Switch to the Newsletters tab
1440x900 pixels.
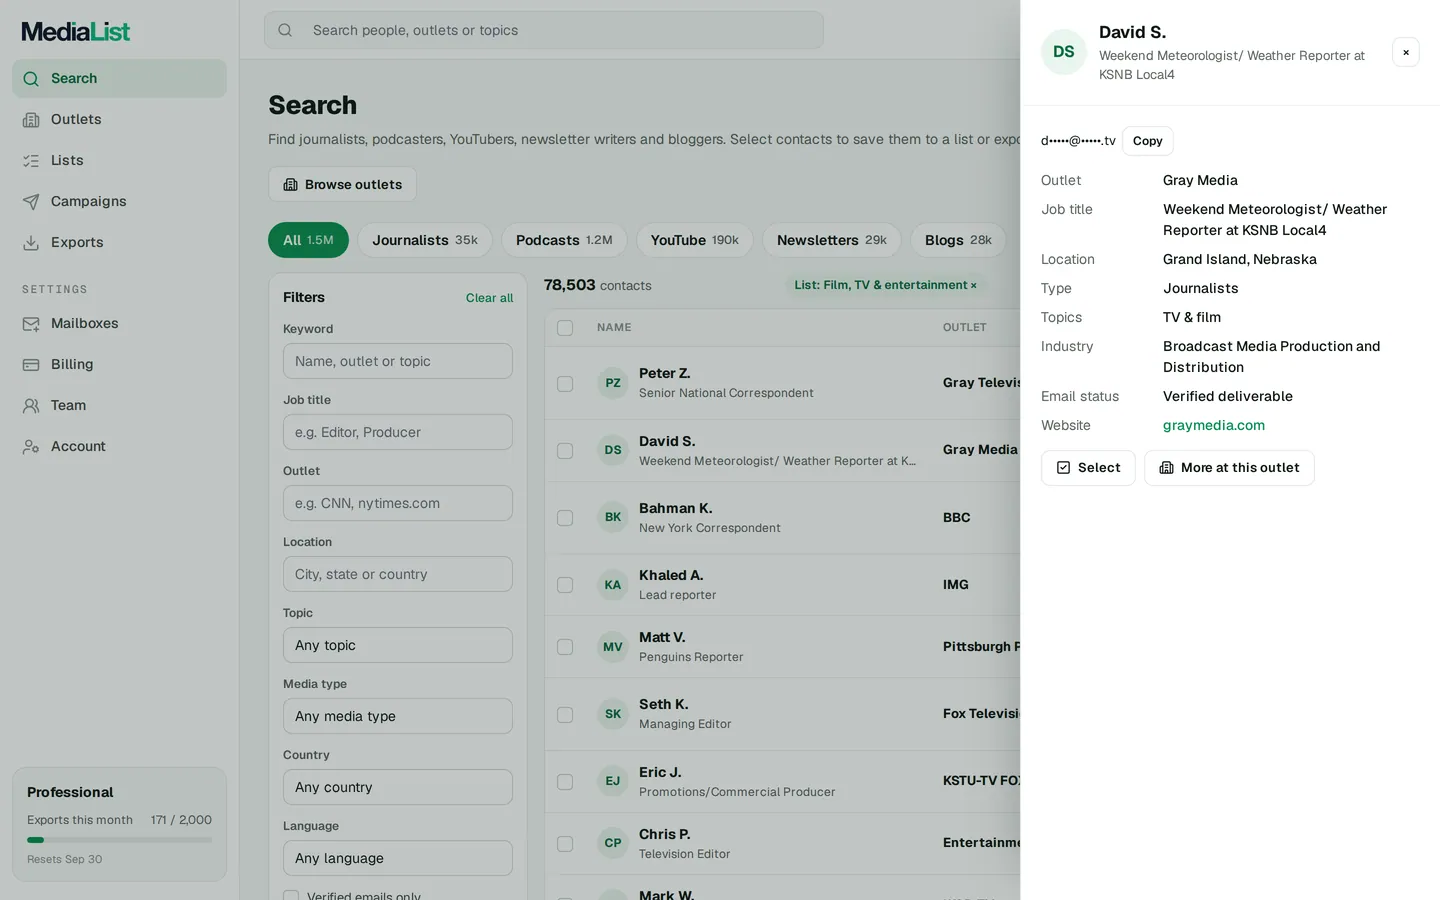coord(832,240)
